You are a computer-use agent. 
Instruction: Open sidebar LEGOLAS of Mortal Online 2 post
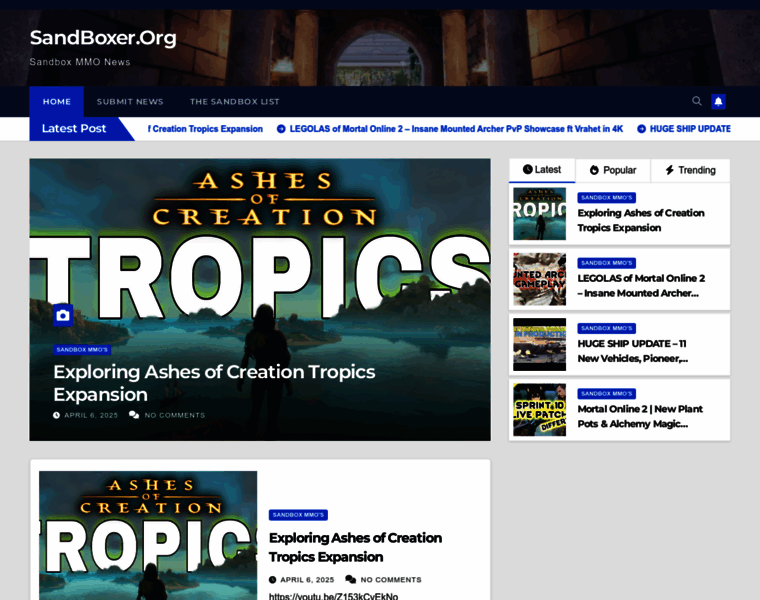(641, 285)
